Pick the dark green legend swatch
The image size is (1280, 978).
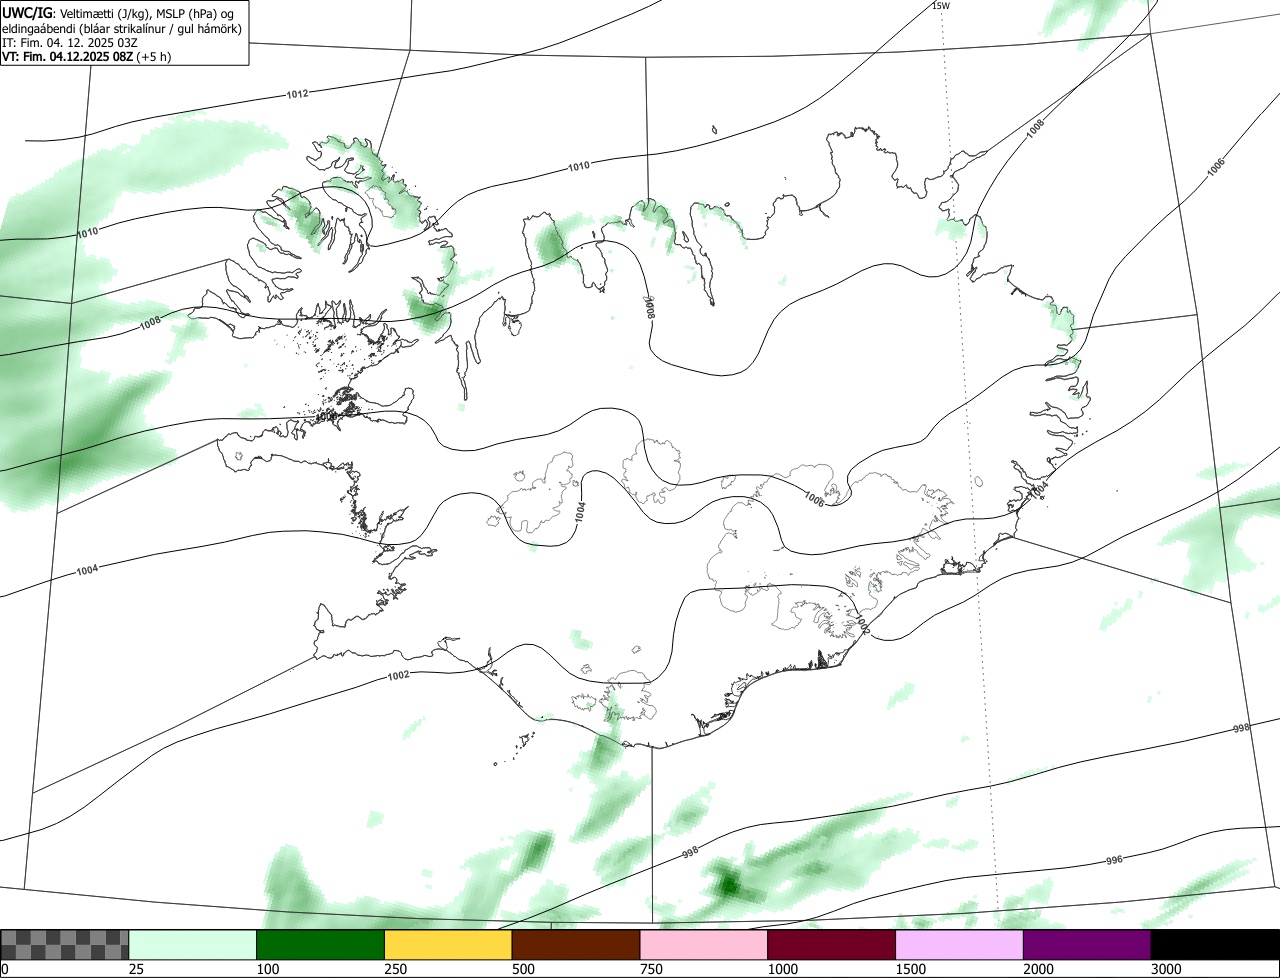pyautogui.click(x=321, y=945)
